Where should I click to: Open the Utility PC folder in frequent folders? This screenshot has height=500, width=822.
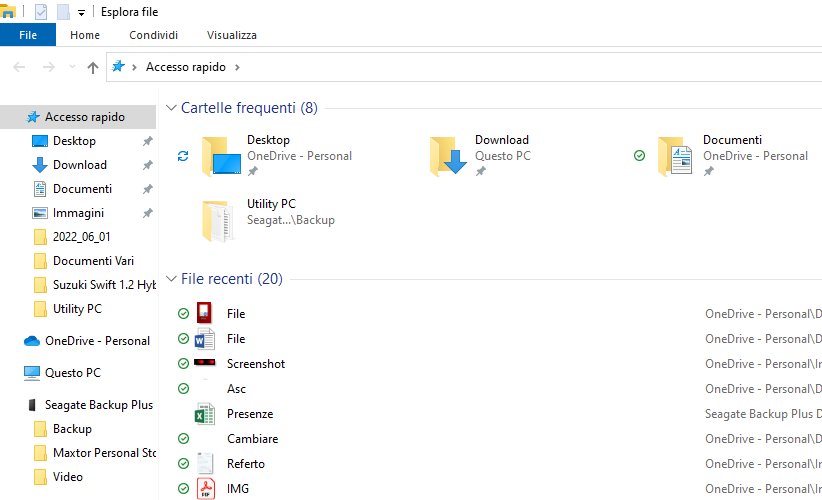tap(221, 220)
